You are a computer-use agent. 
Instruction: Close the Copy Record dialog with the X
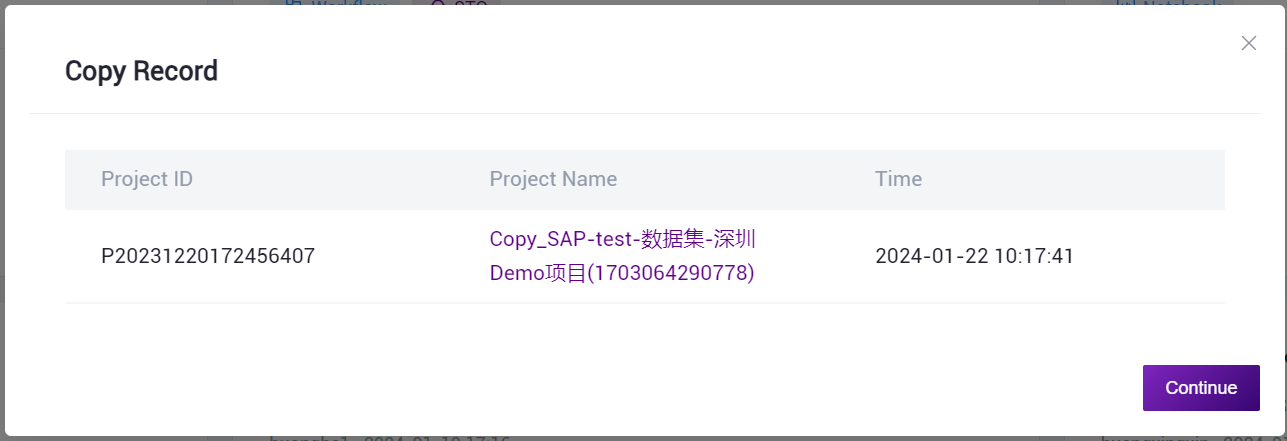pos(1248,43)
